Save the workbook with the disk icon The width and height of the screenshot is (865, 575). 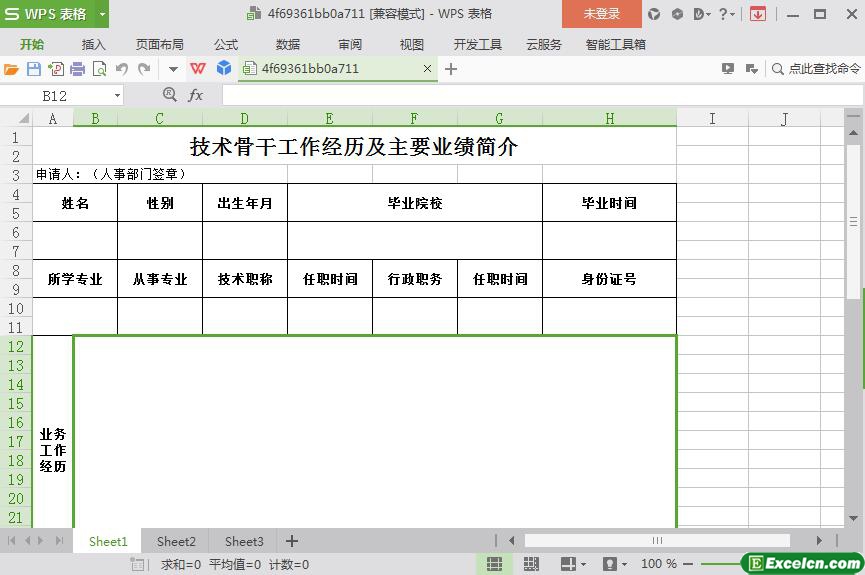pyautogui.click(x=34, y=69)
